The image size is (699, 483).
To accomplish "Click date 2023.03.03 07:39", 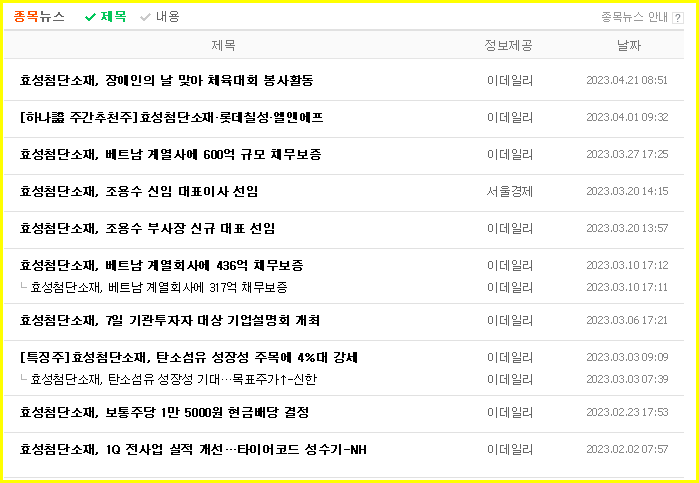I will (627, 379).
